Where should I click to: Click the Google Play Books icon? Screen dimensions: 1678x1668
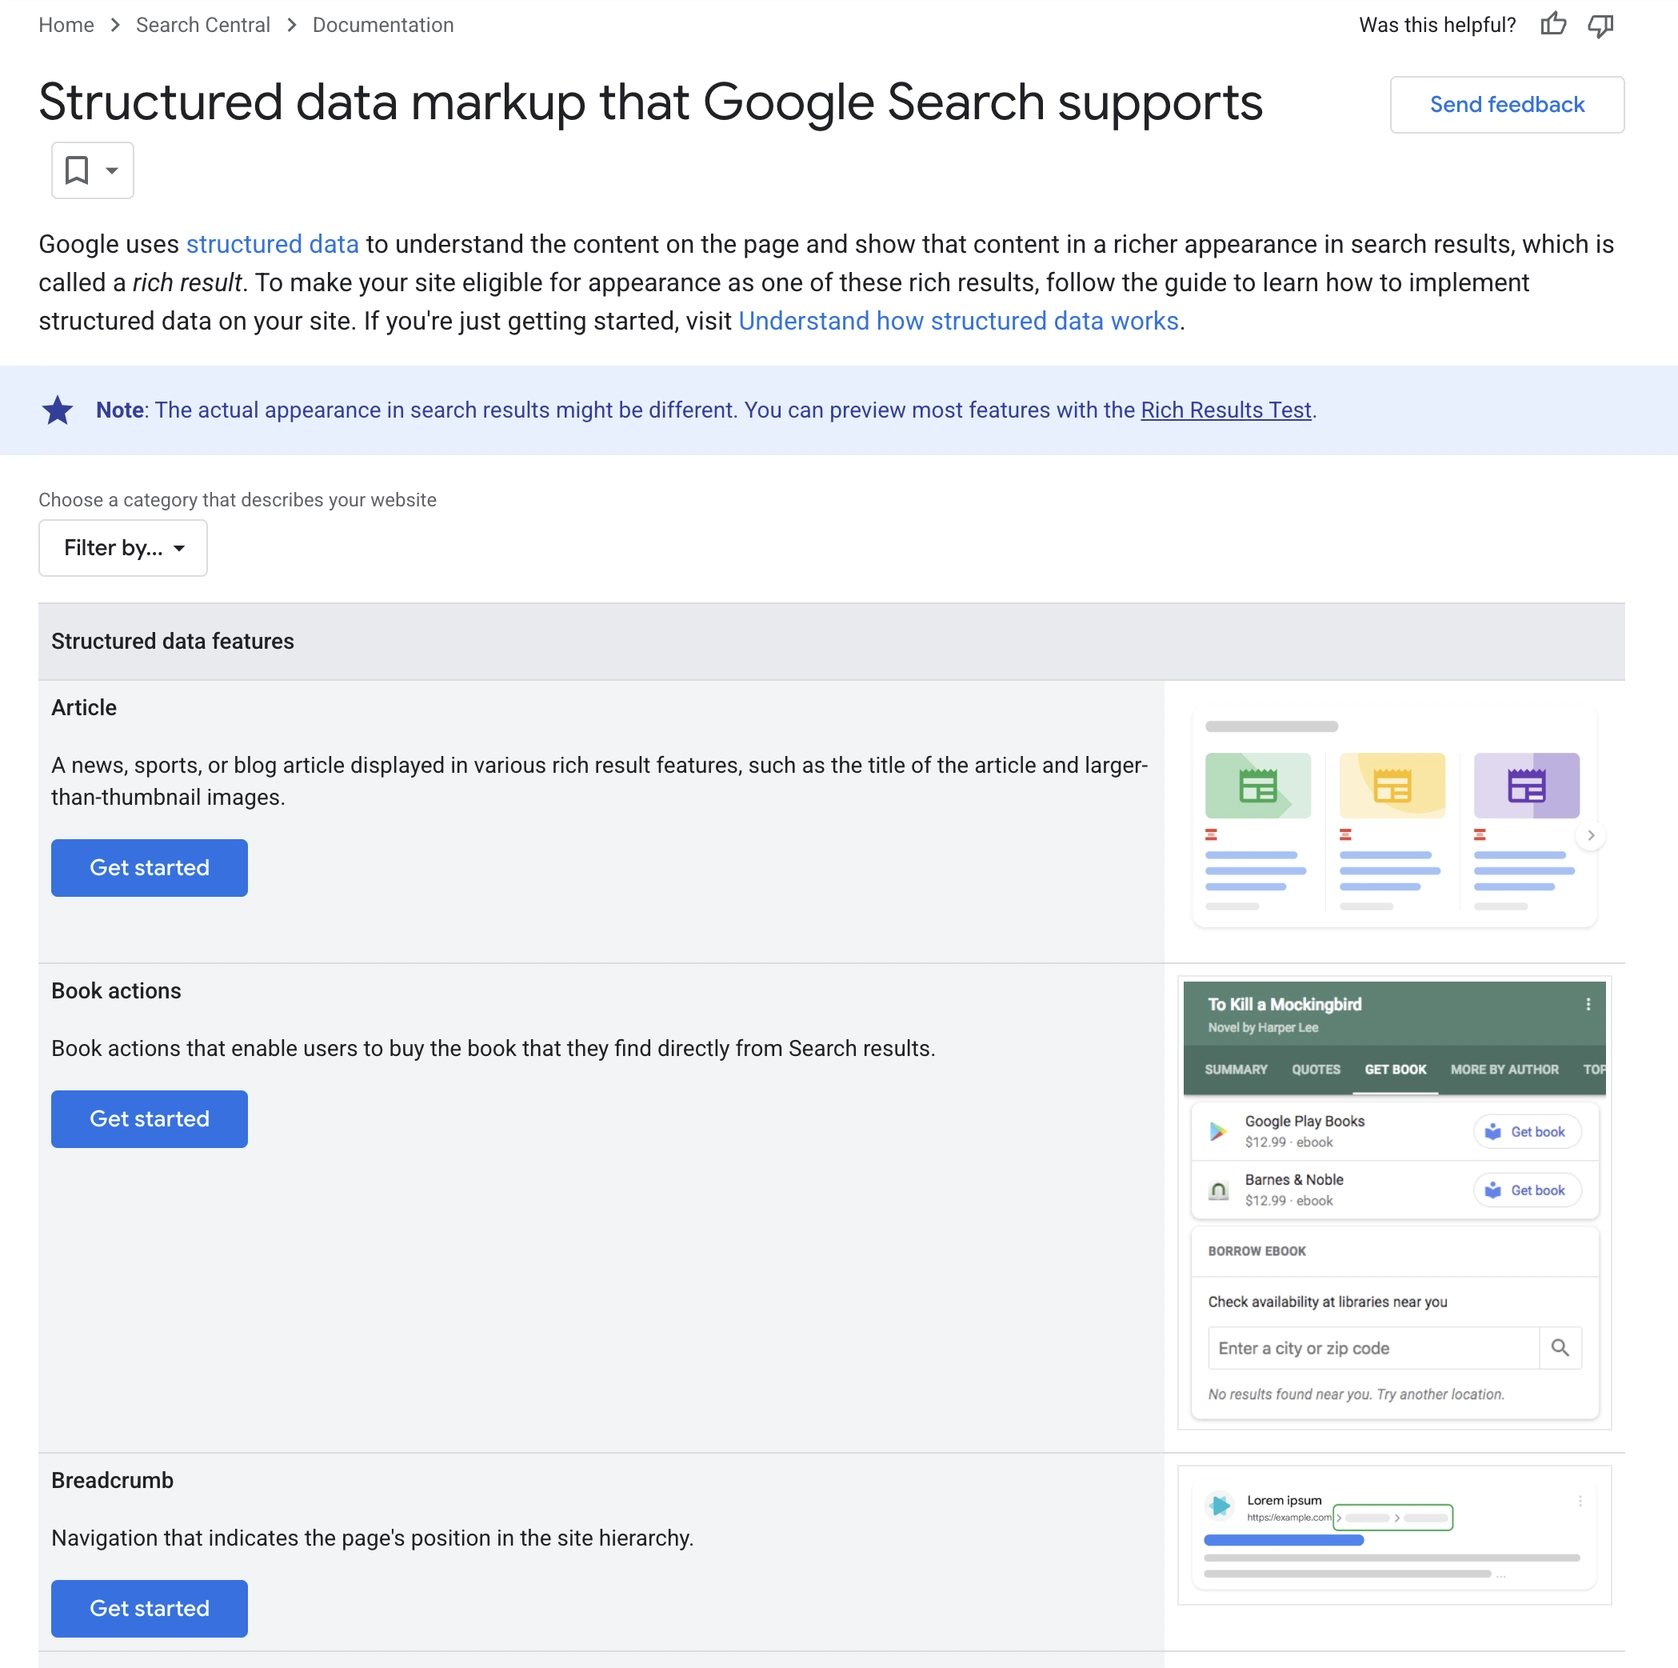[x=1218, y=1131]
